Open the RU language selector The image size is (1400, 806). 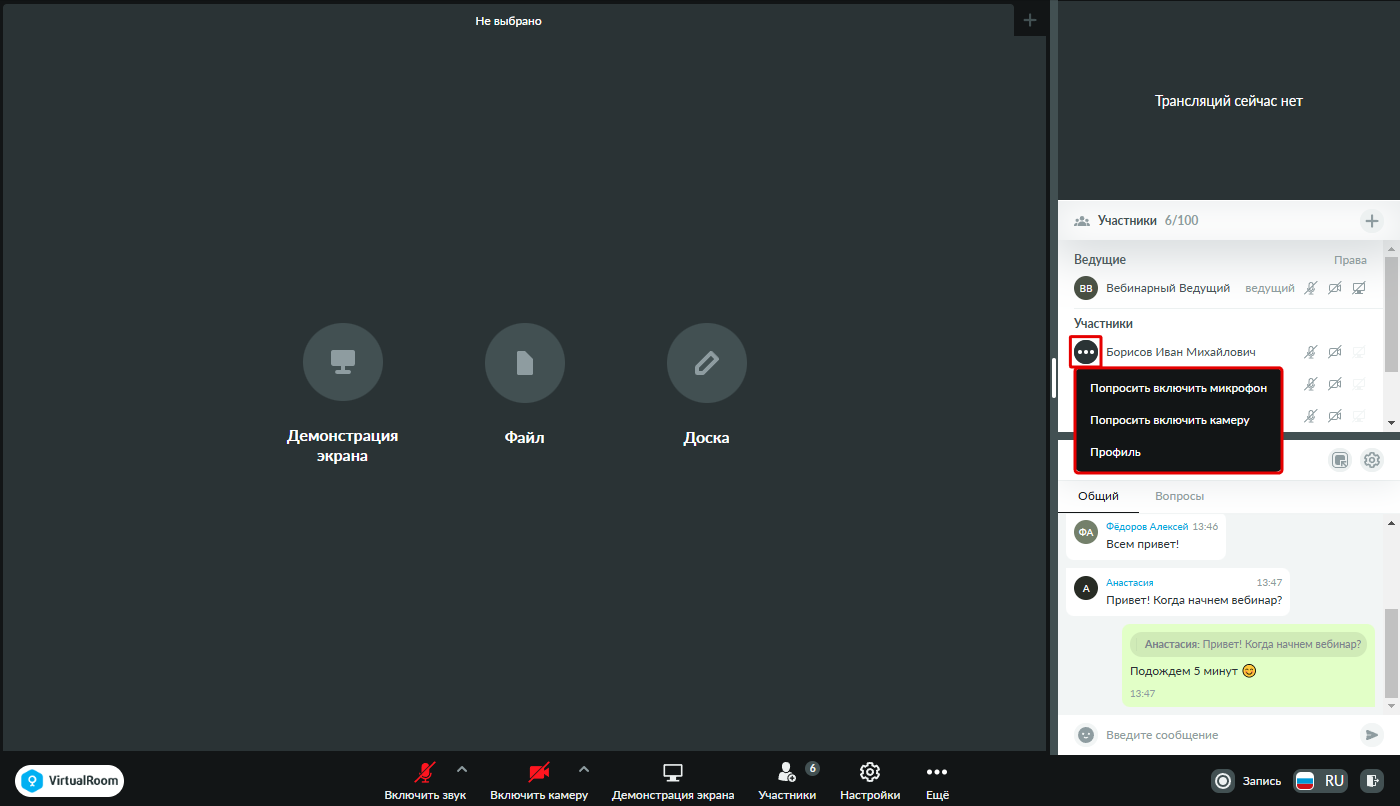[1321, 780]
